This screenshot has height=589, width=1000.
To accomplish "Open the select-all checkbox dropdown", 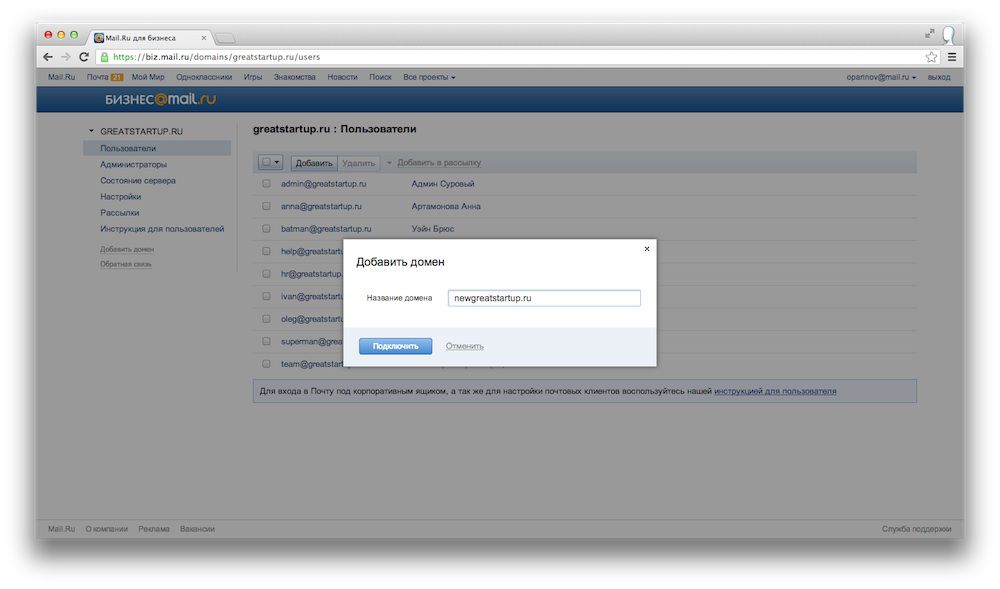I will [x=271, y=163].
